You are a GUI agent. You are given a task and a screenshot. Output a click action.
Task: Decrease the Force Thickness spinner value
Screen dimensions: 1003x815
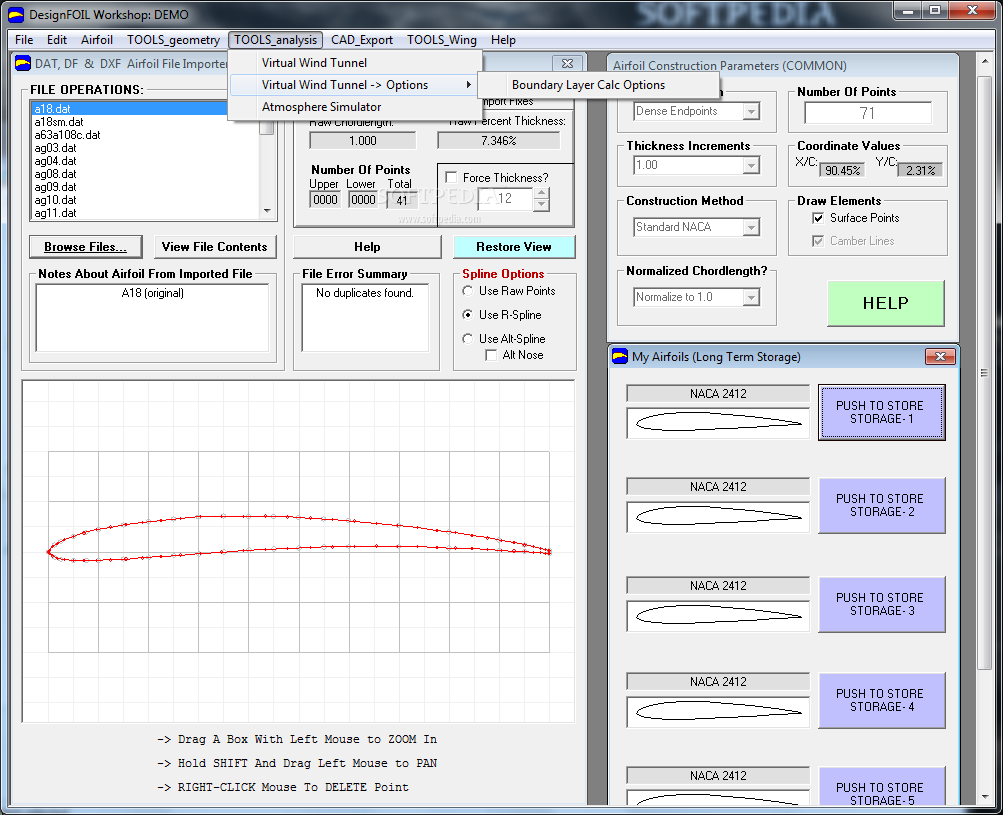[541, 205]
